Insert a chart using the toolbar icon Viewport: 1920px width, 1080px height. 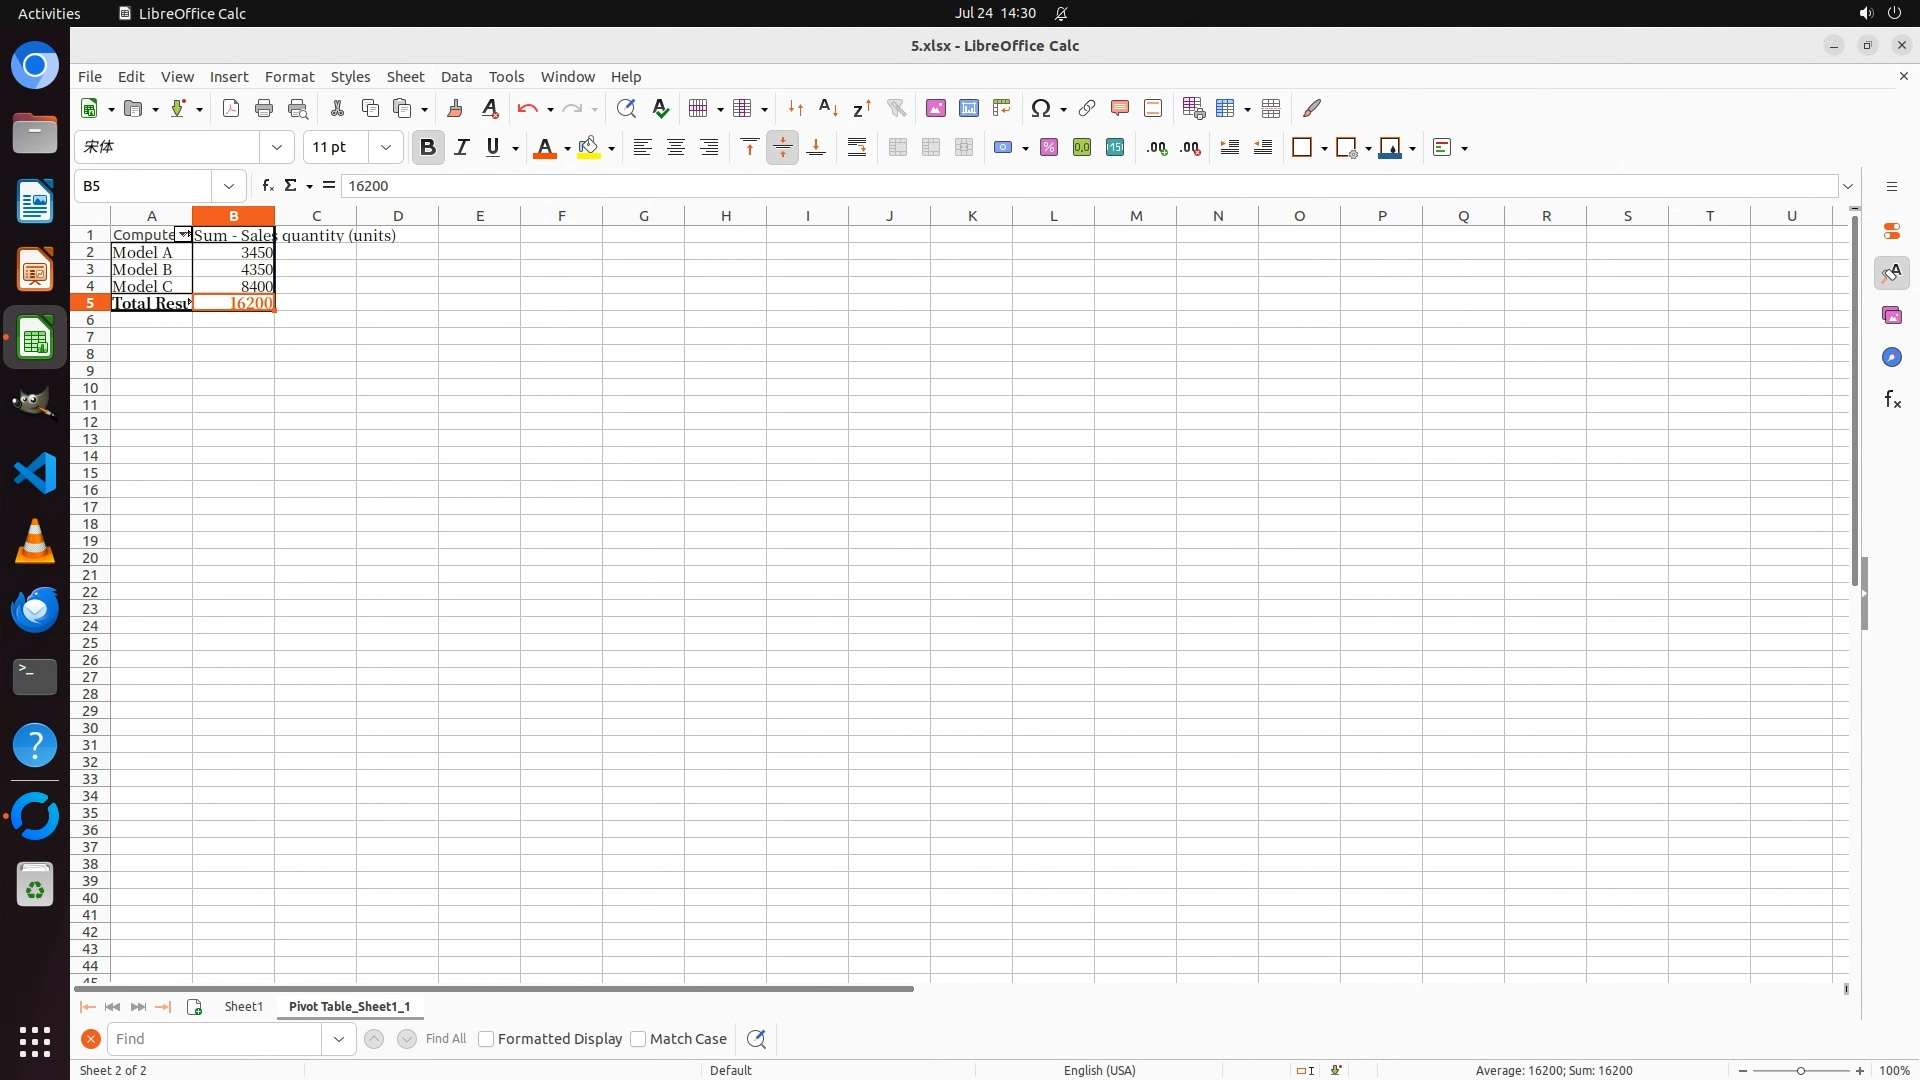pyautogui.click(x=968, y=108)
